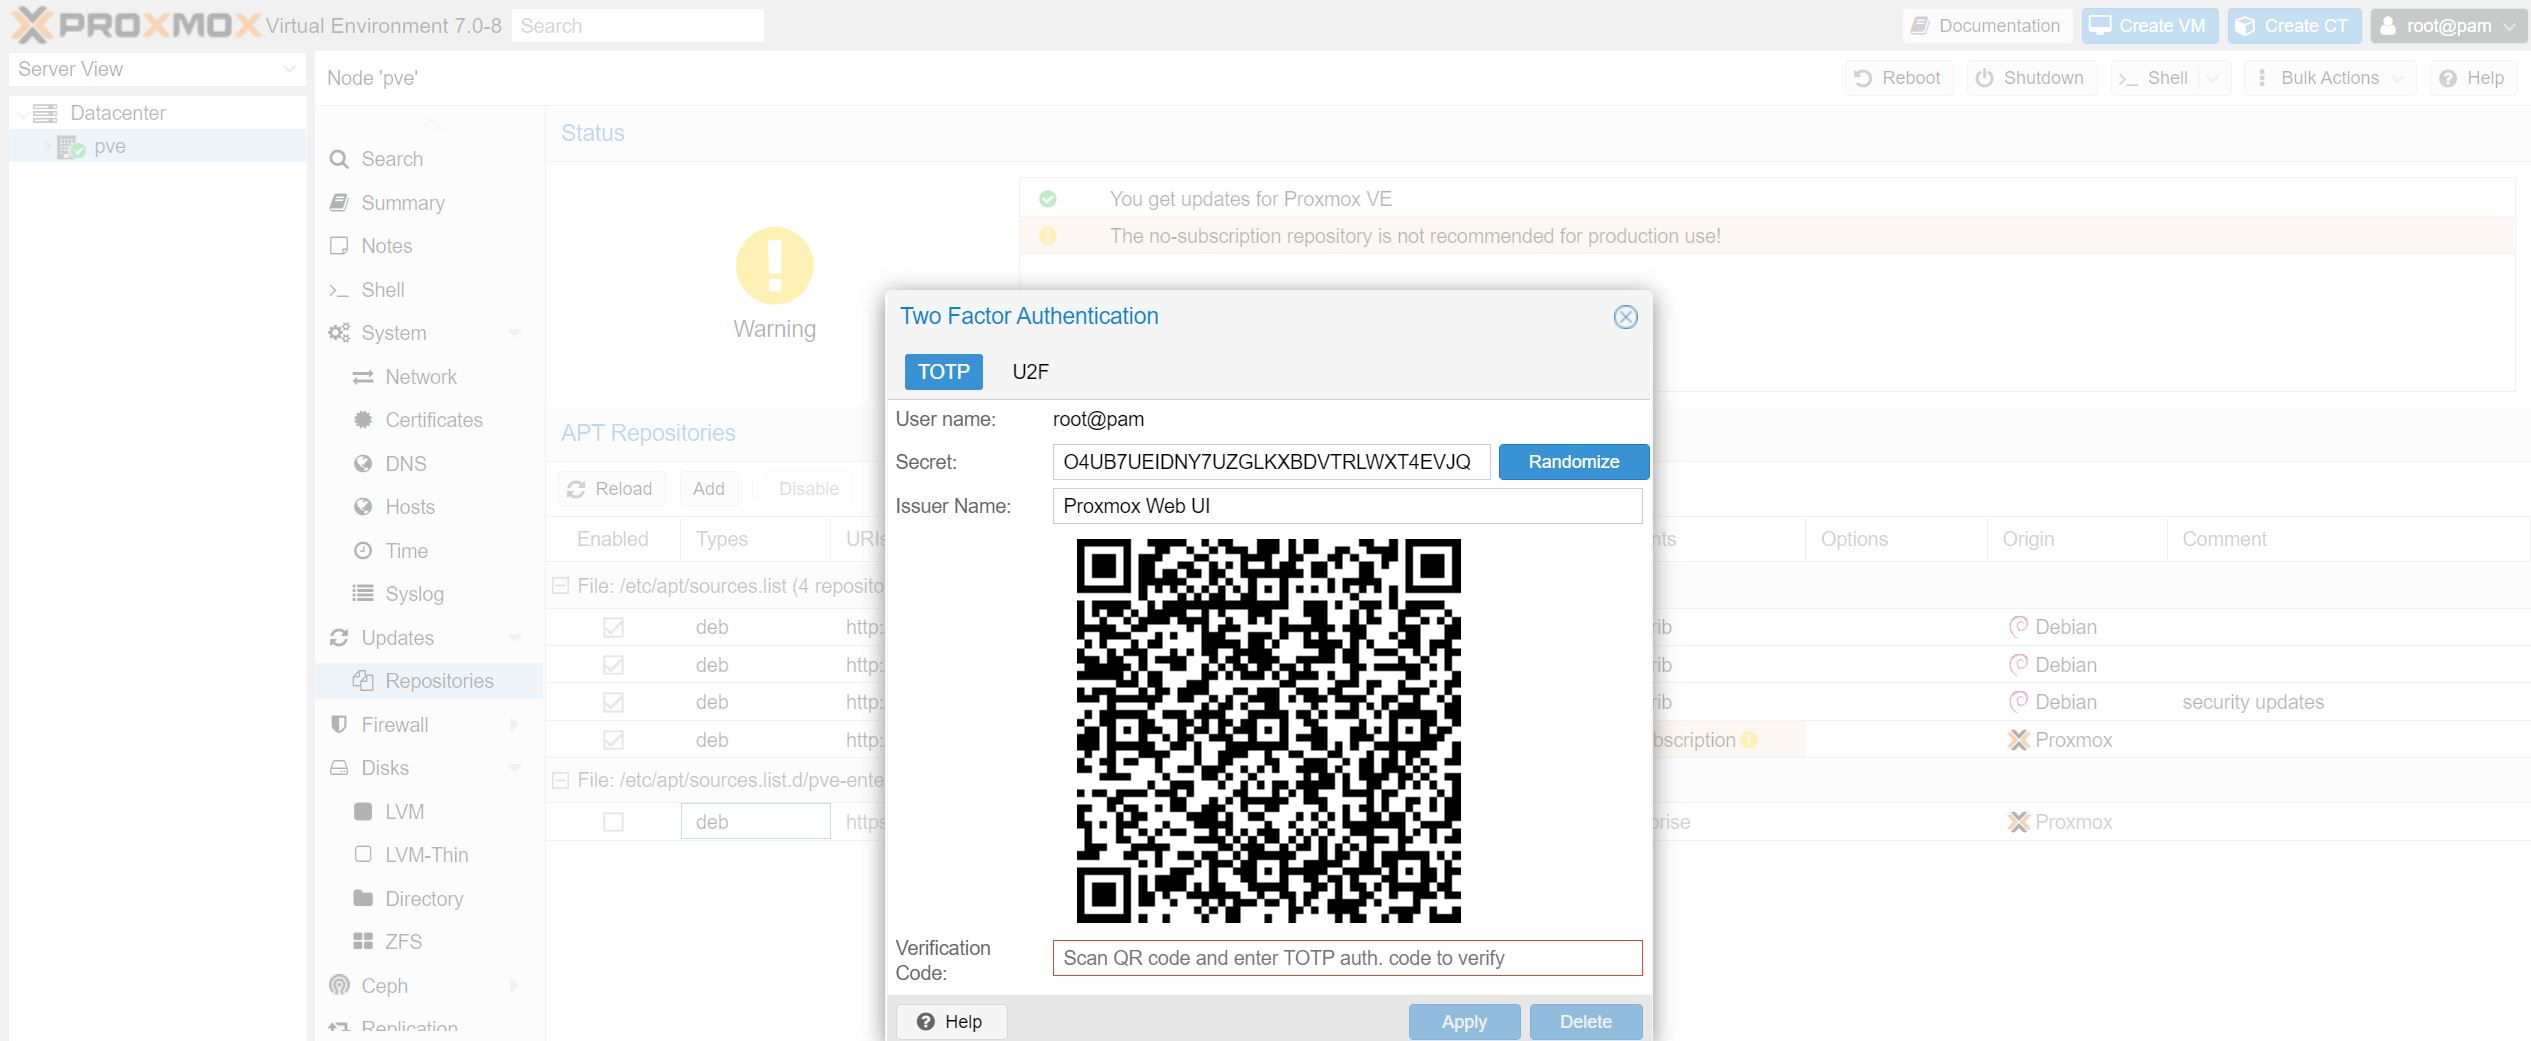Click the Shutdown power icon
This screenshot has width=2531, height=1041.
click(1985, 78)
